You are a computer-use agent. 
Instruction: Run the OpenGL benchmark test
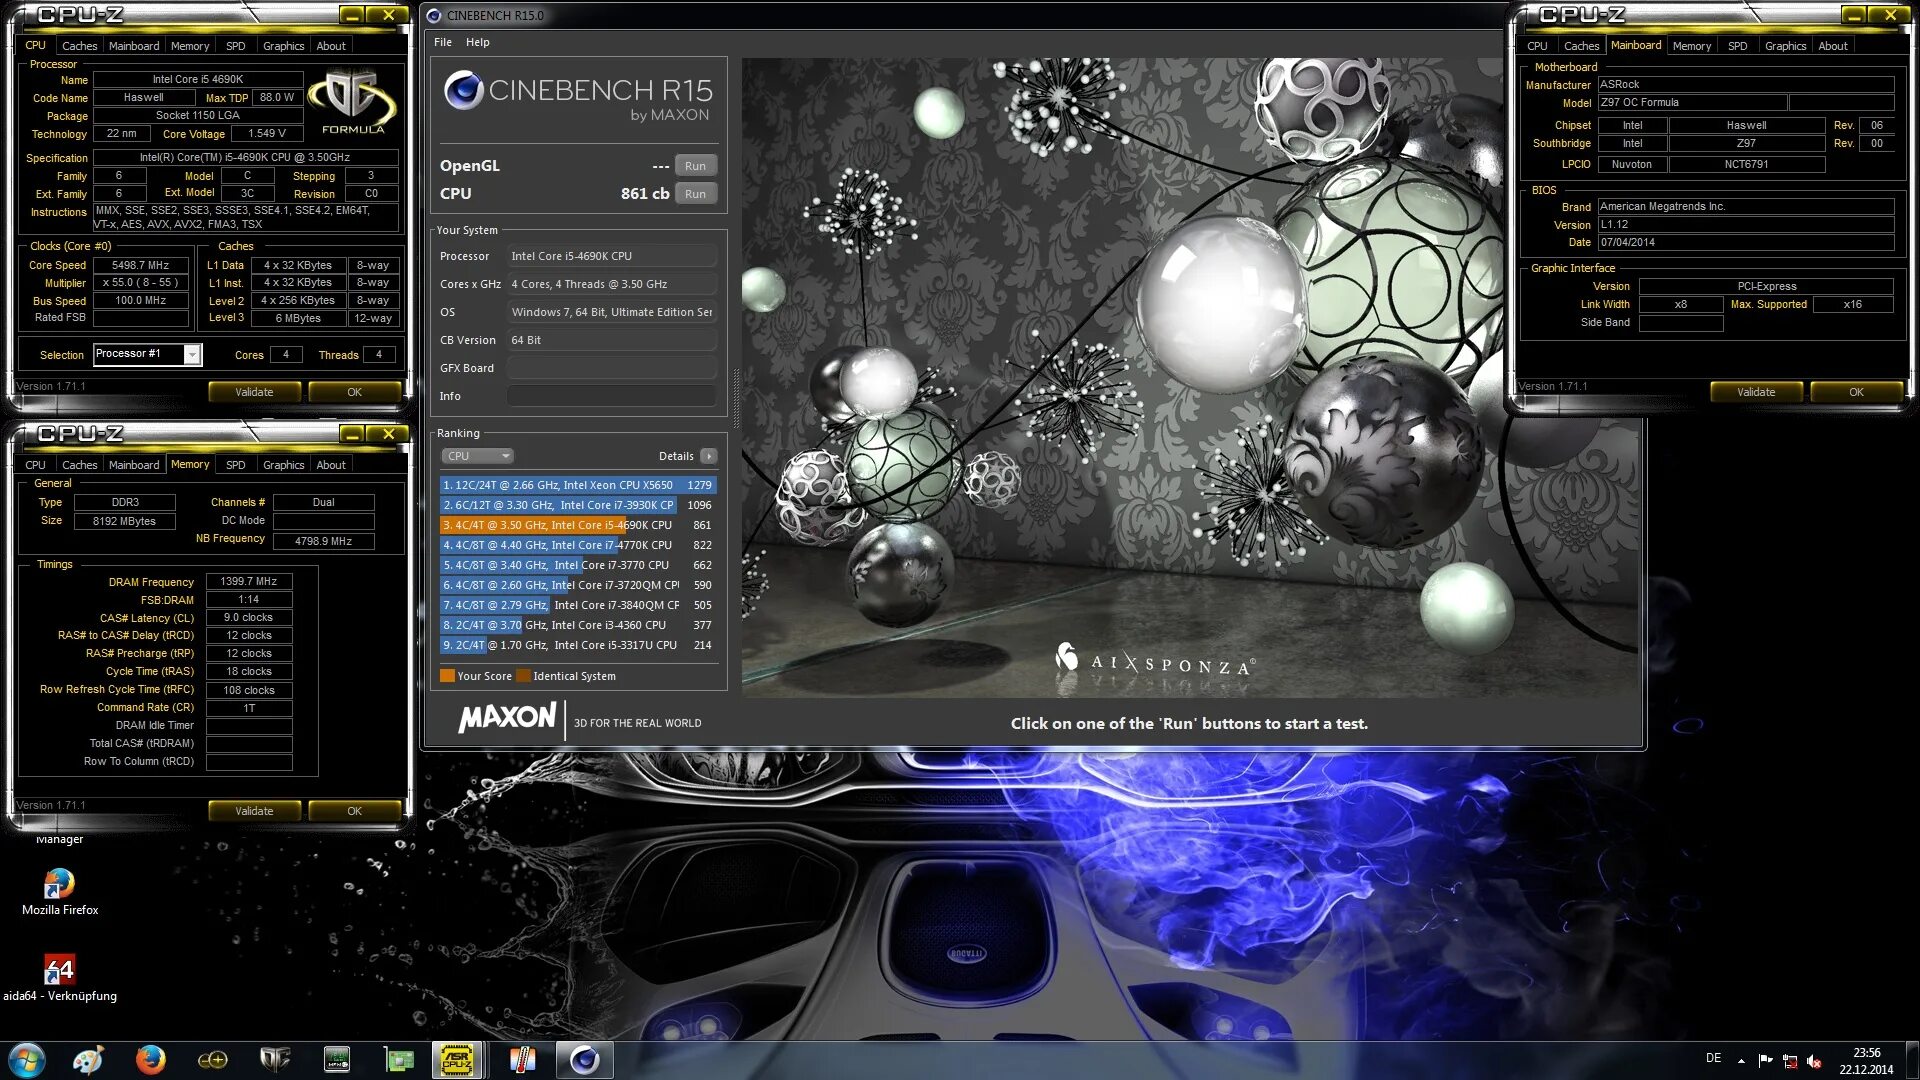[x=695, y=166]
